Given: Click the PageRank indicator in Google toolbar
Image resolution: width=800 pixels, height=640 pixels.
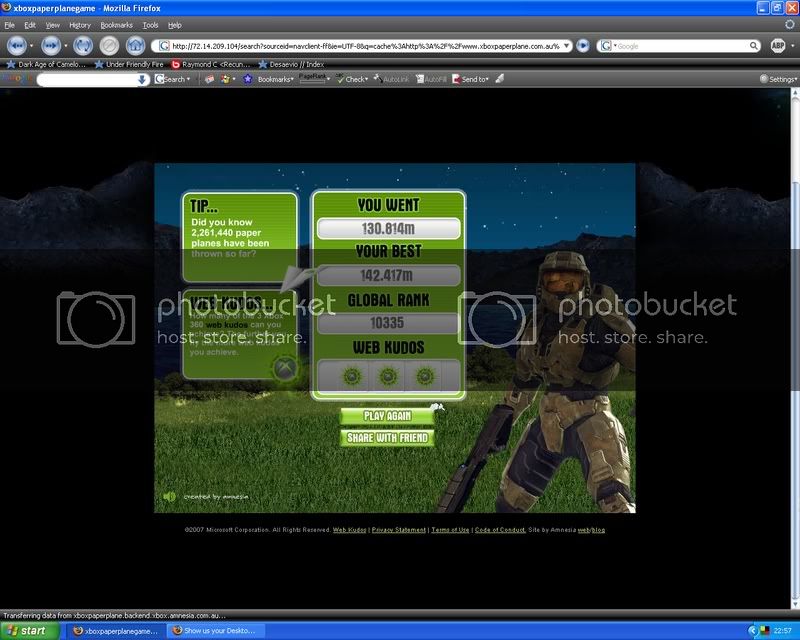Looking at the screenshot, I should (312, 78).
